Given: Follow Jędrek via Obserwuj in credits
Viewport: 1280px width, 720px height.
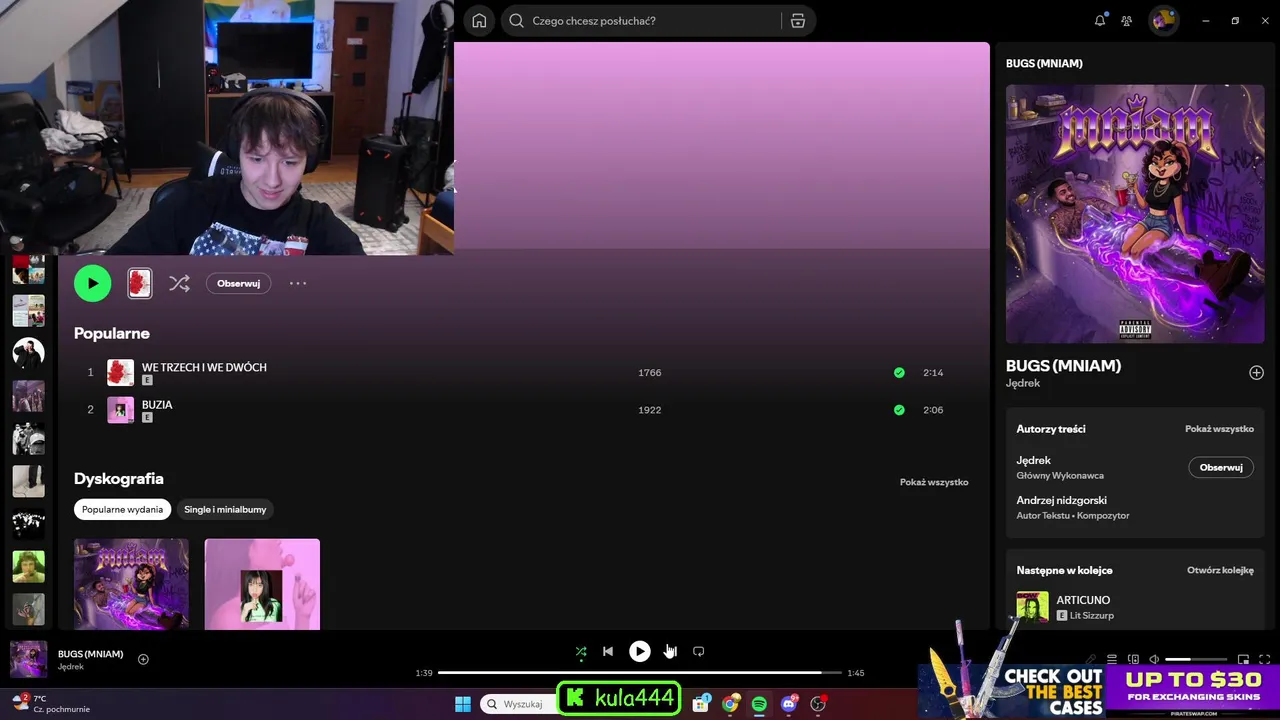Looking at the screenshot, I should coord(1221,467).
